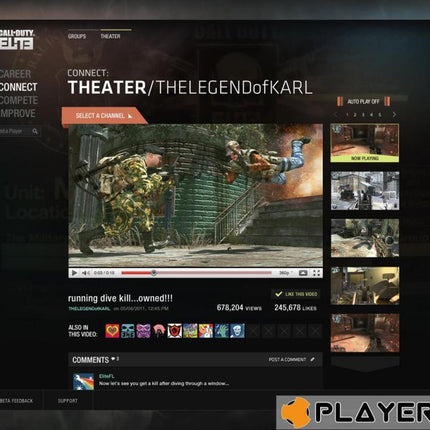Click the green cartoon scene emblem icon

(190, 331)
